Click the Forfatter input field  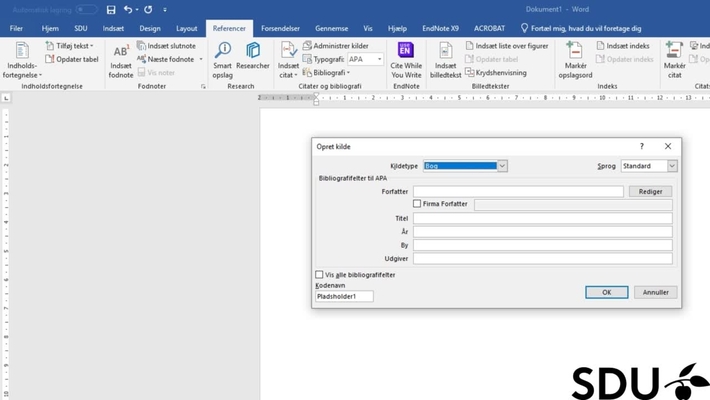click(518, 192)
